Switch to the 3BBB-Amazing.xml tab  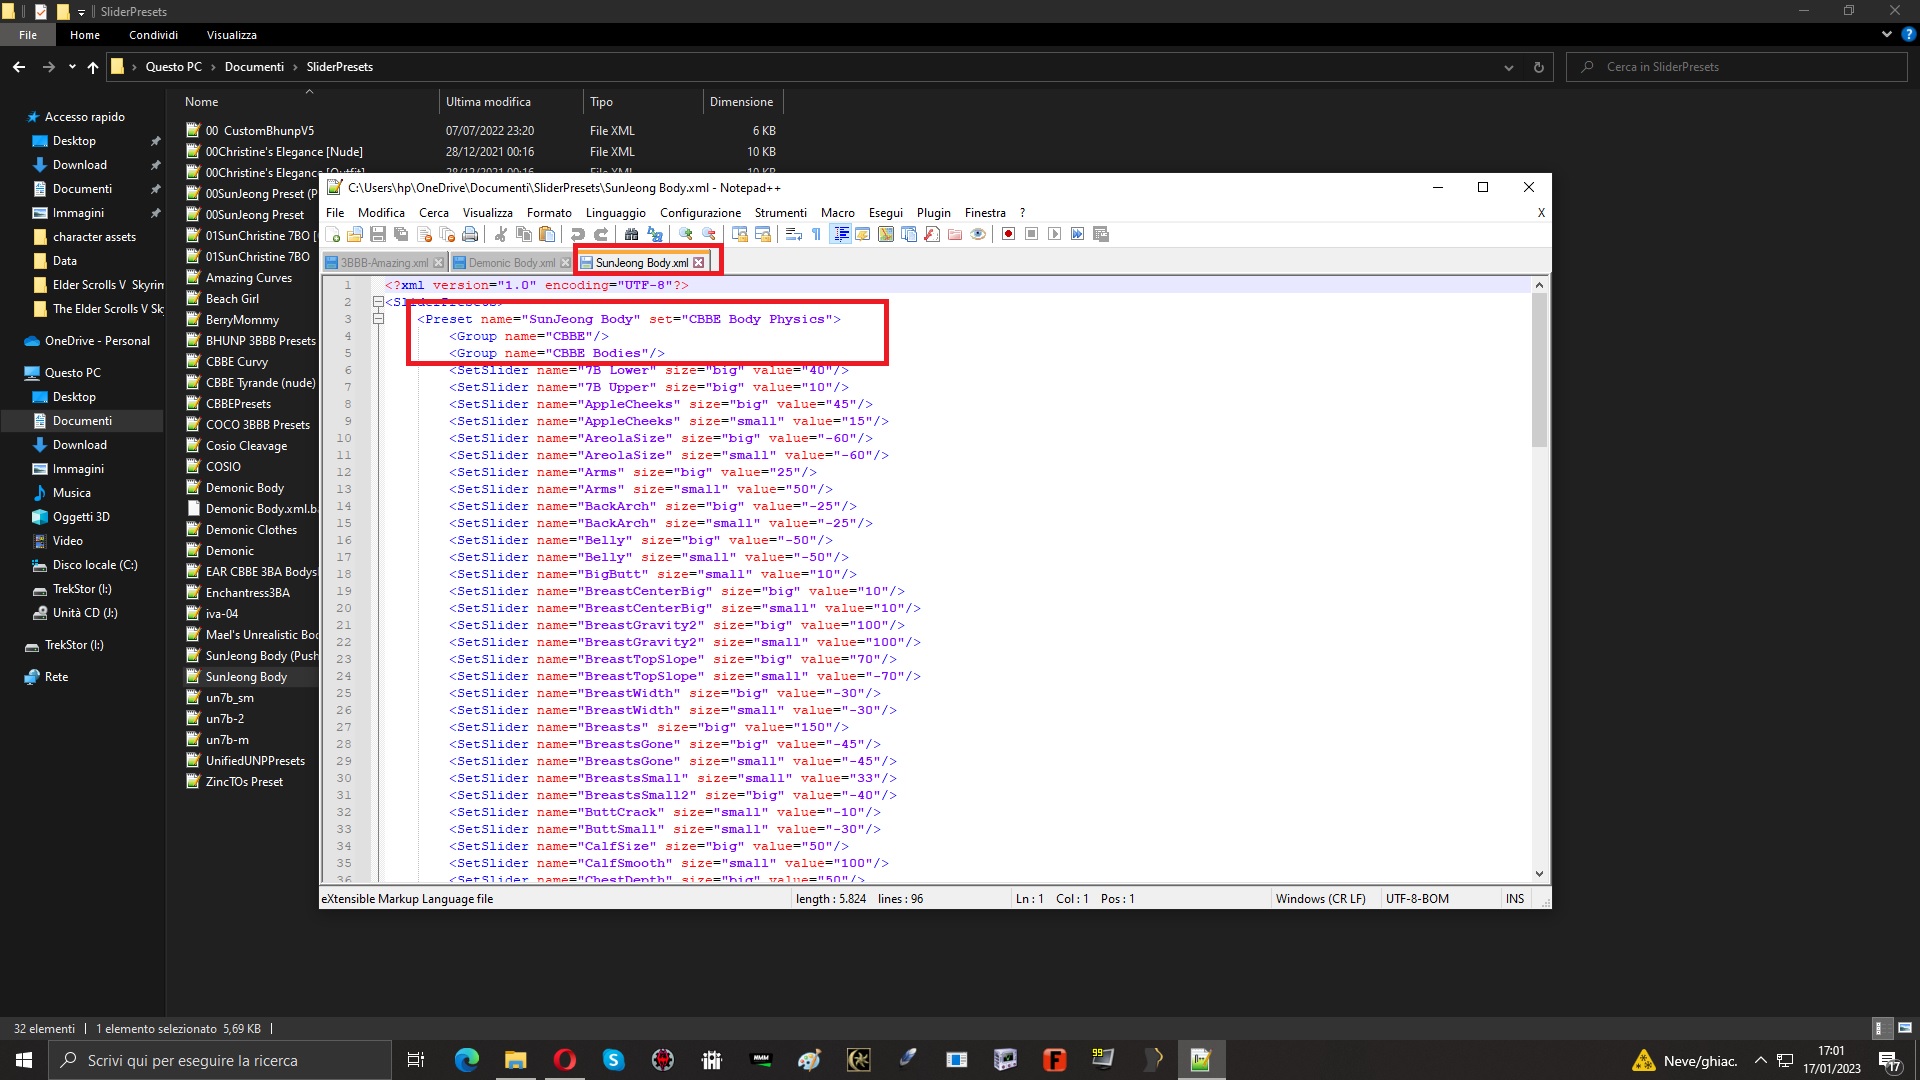coord(384,263)
